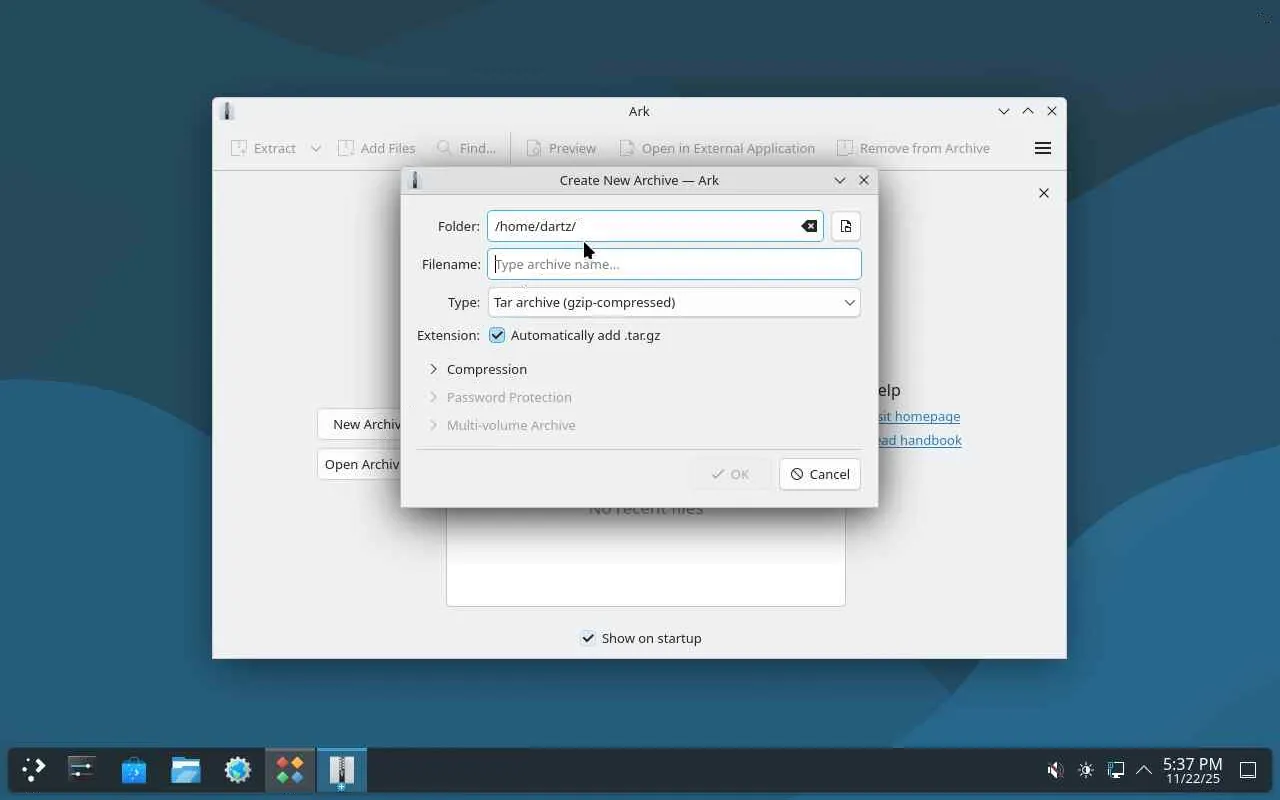Open the gear settings app in taskbar
This screenshot has width=1280, height=800.
tap(238, 770)
